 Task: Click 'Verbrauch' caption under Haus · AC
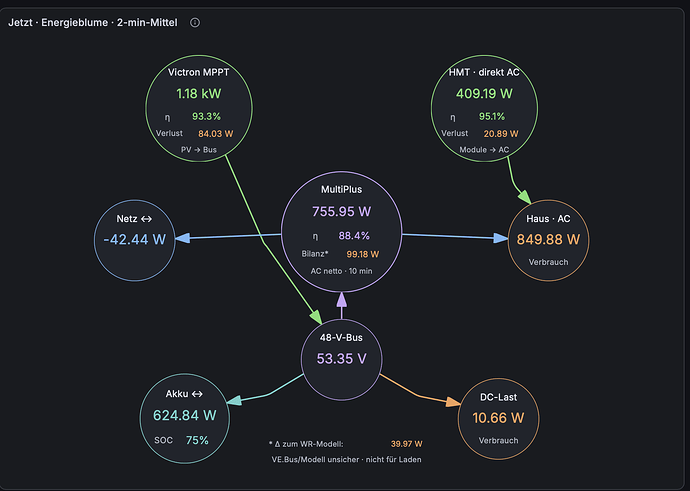click(548, 262)
